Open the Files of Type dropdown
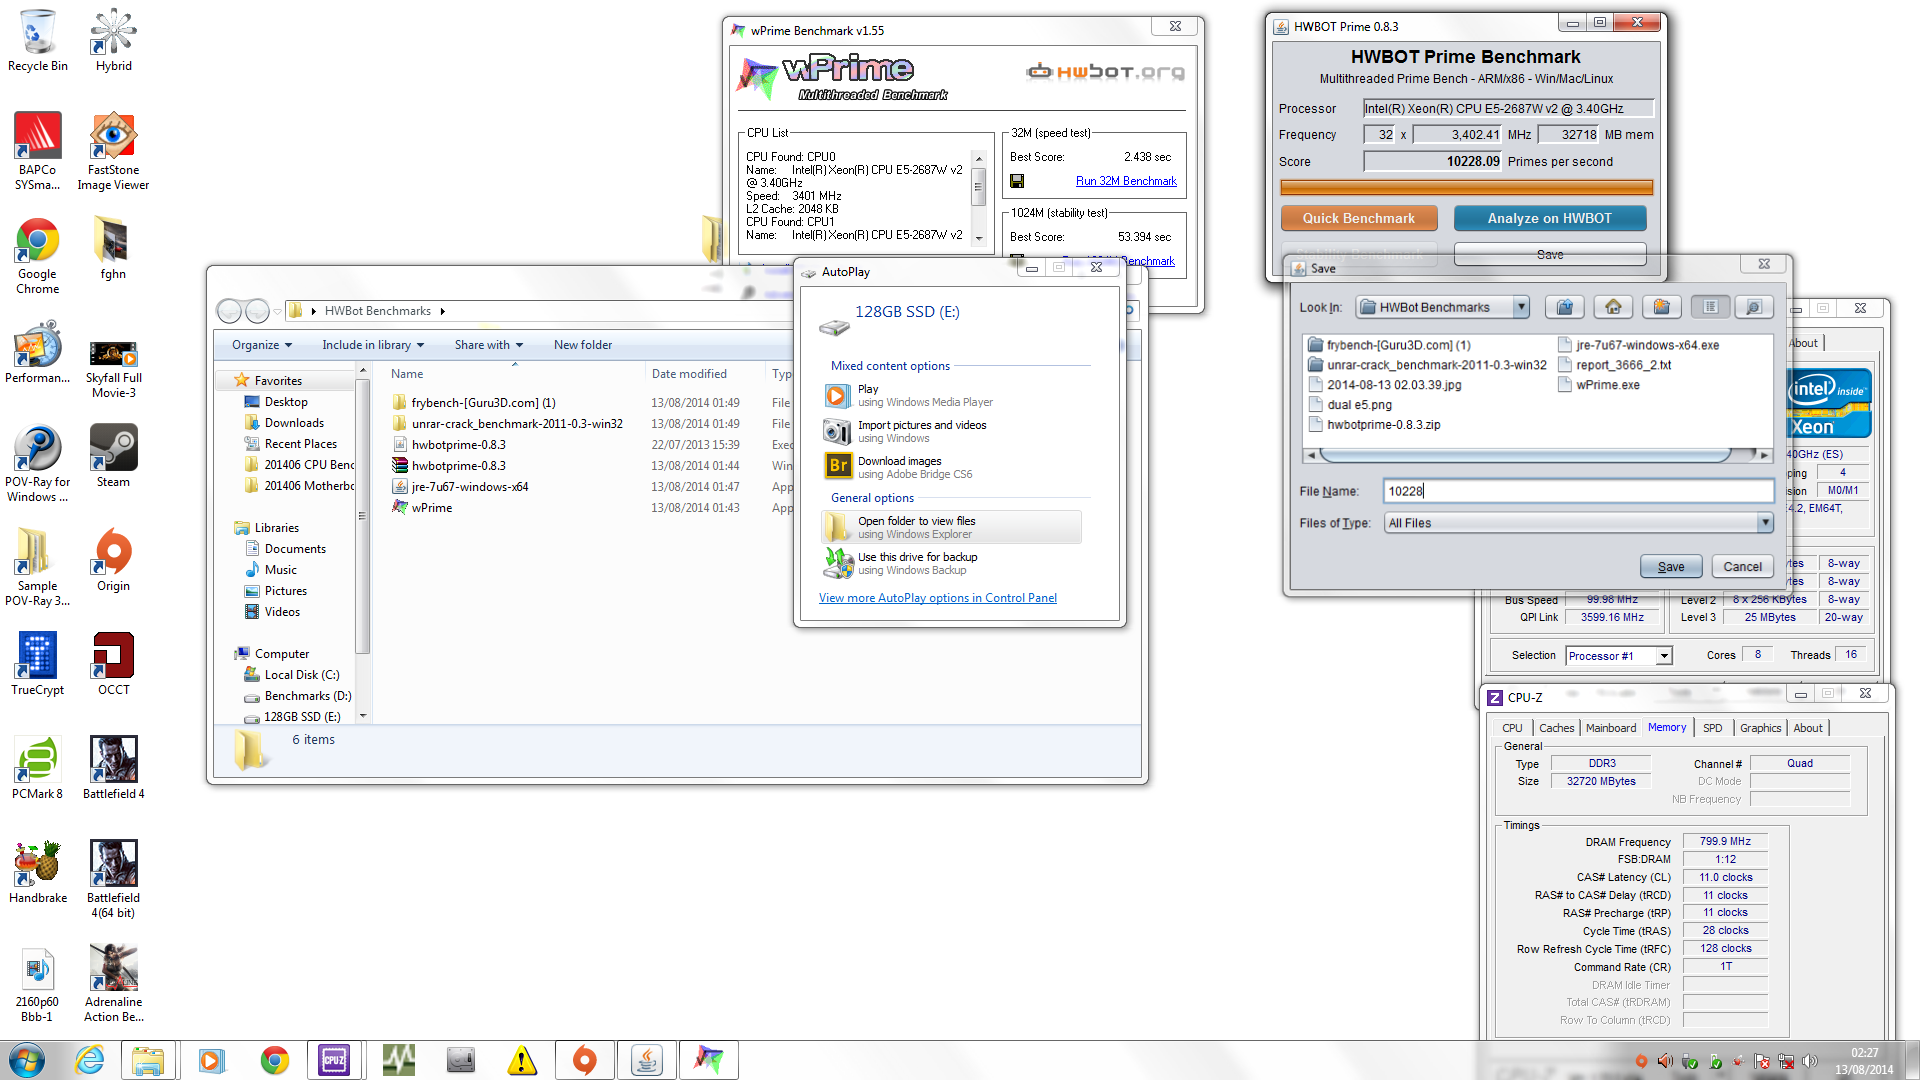 [1765, 522]
